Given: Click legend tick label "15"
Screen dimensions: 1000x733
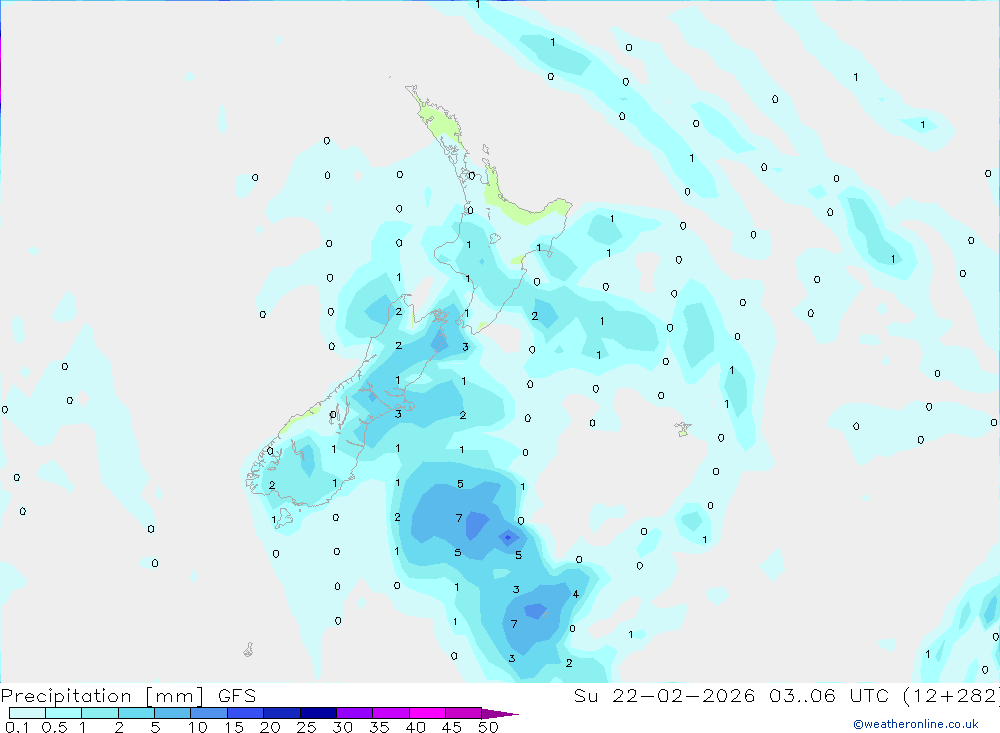Looking at the screenshot, I should [234, 727].
